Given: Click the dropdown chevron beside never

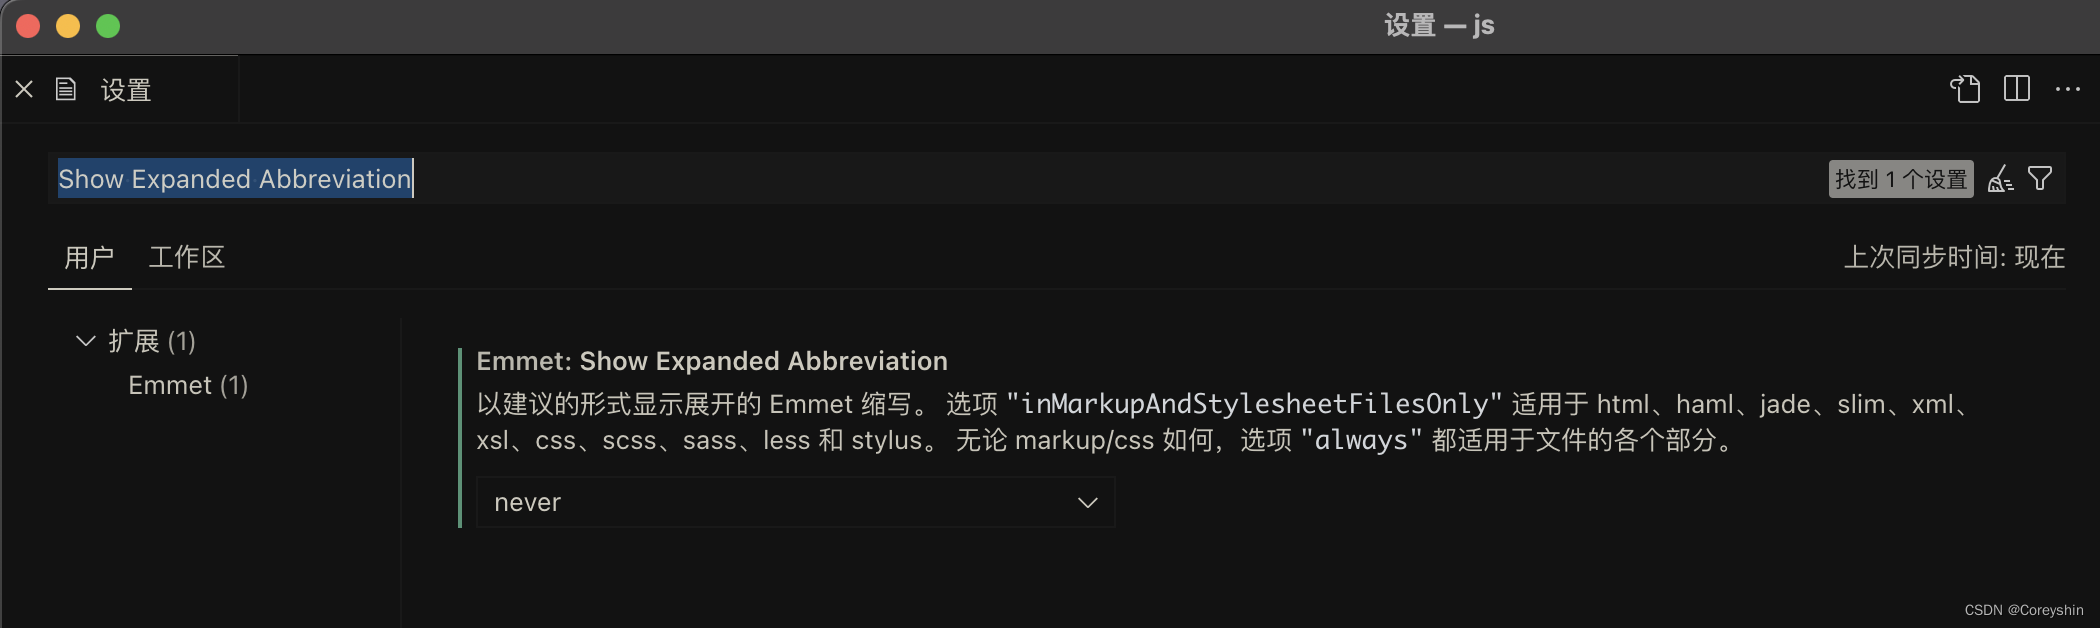Looking at the screenshot, I should point(1087,502).
